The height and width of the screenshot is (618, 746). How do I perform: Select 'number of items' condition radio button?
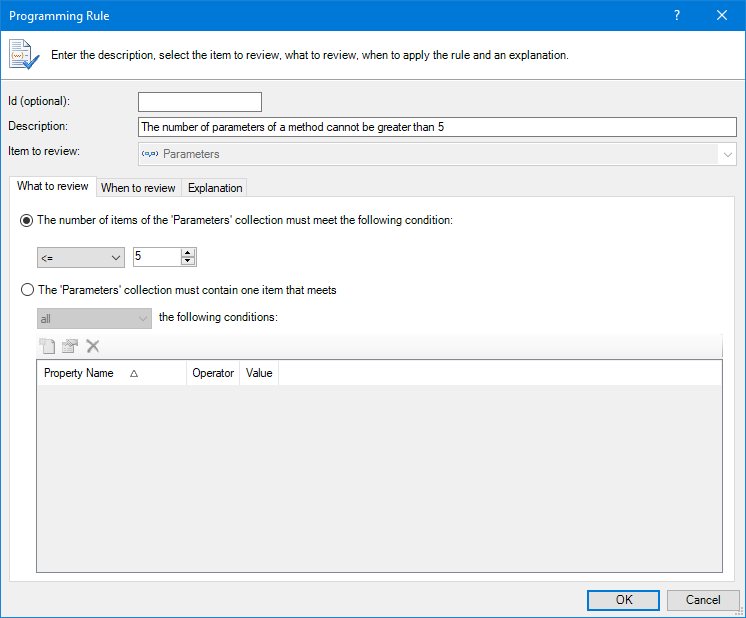coord(27,220)
